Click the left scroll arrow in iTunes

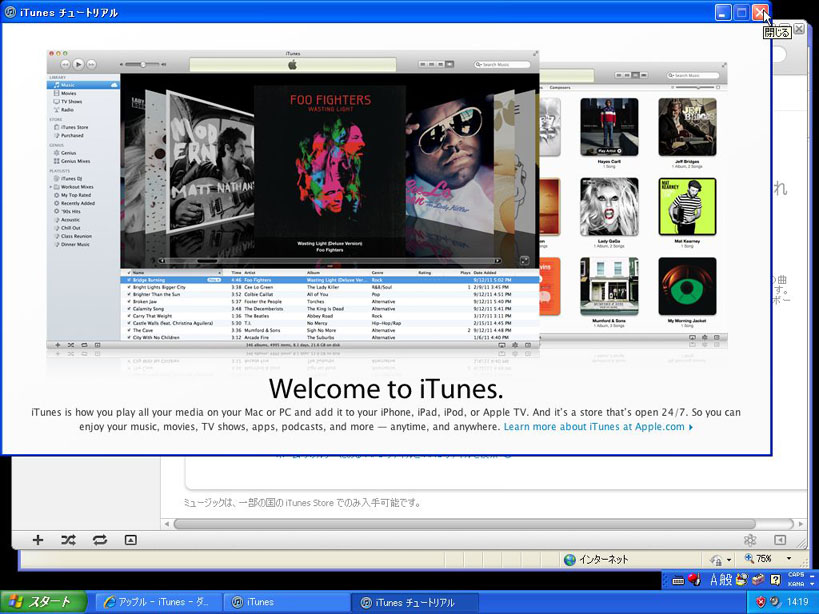167,524
